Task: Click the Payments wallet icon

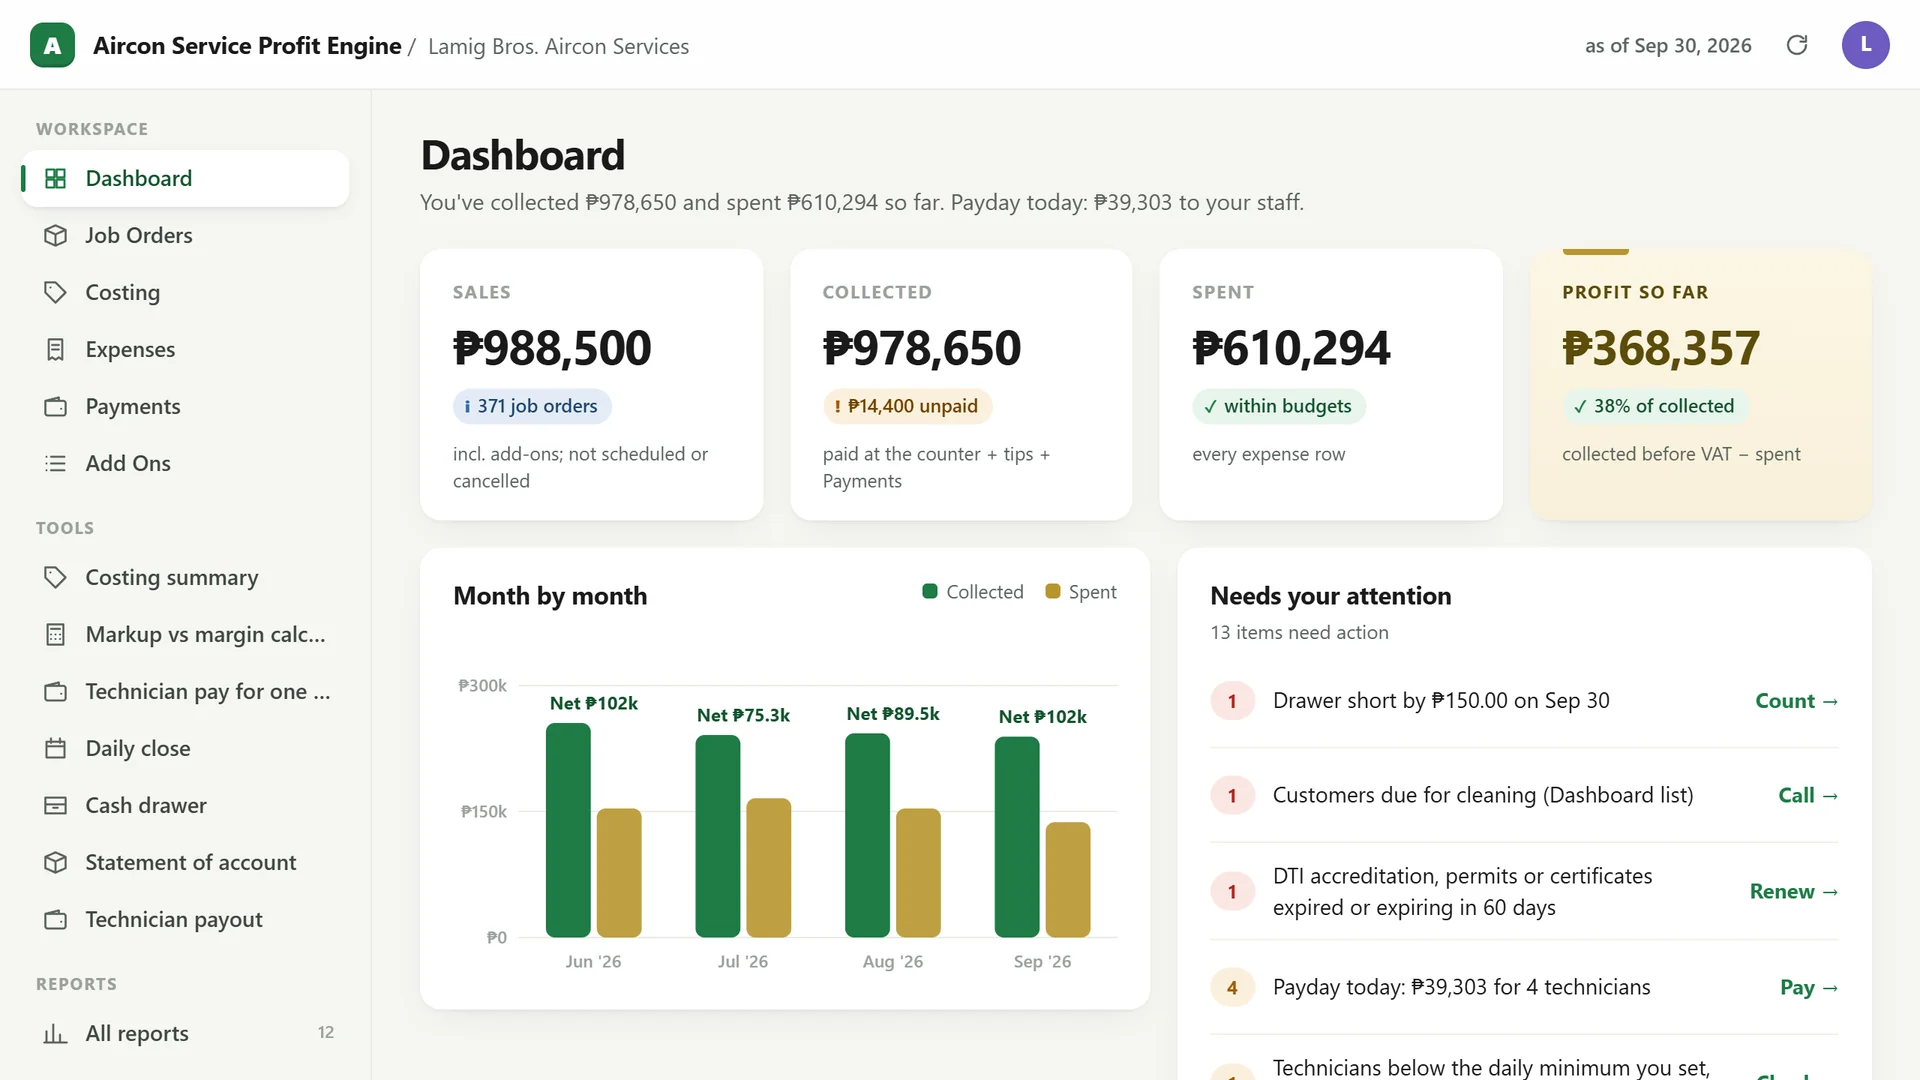Action: (56, 406)
